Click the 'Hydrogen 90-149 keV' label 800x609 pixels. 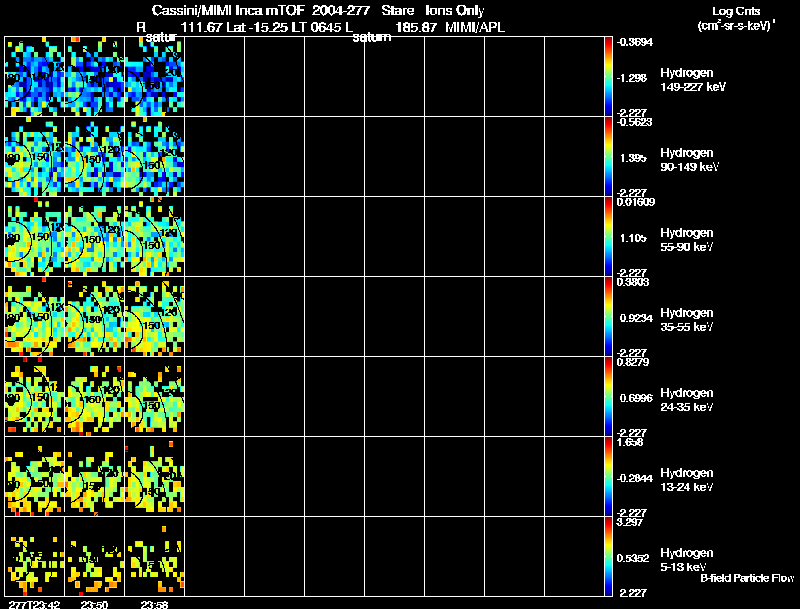[690, 160]
